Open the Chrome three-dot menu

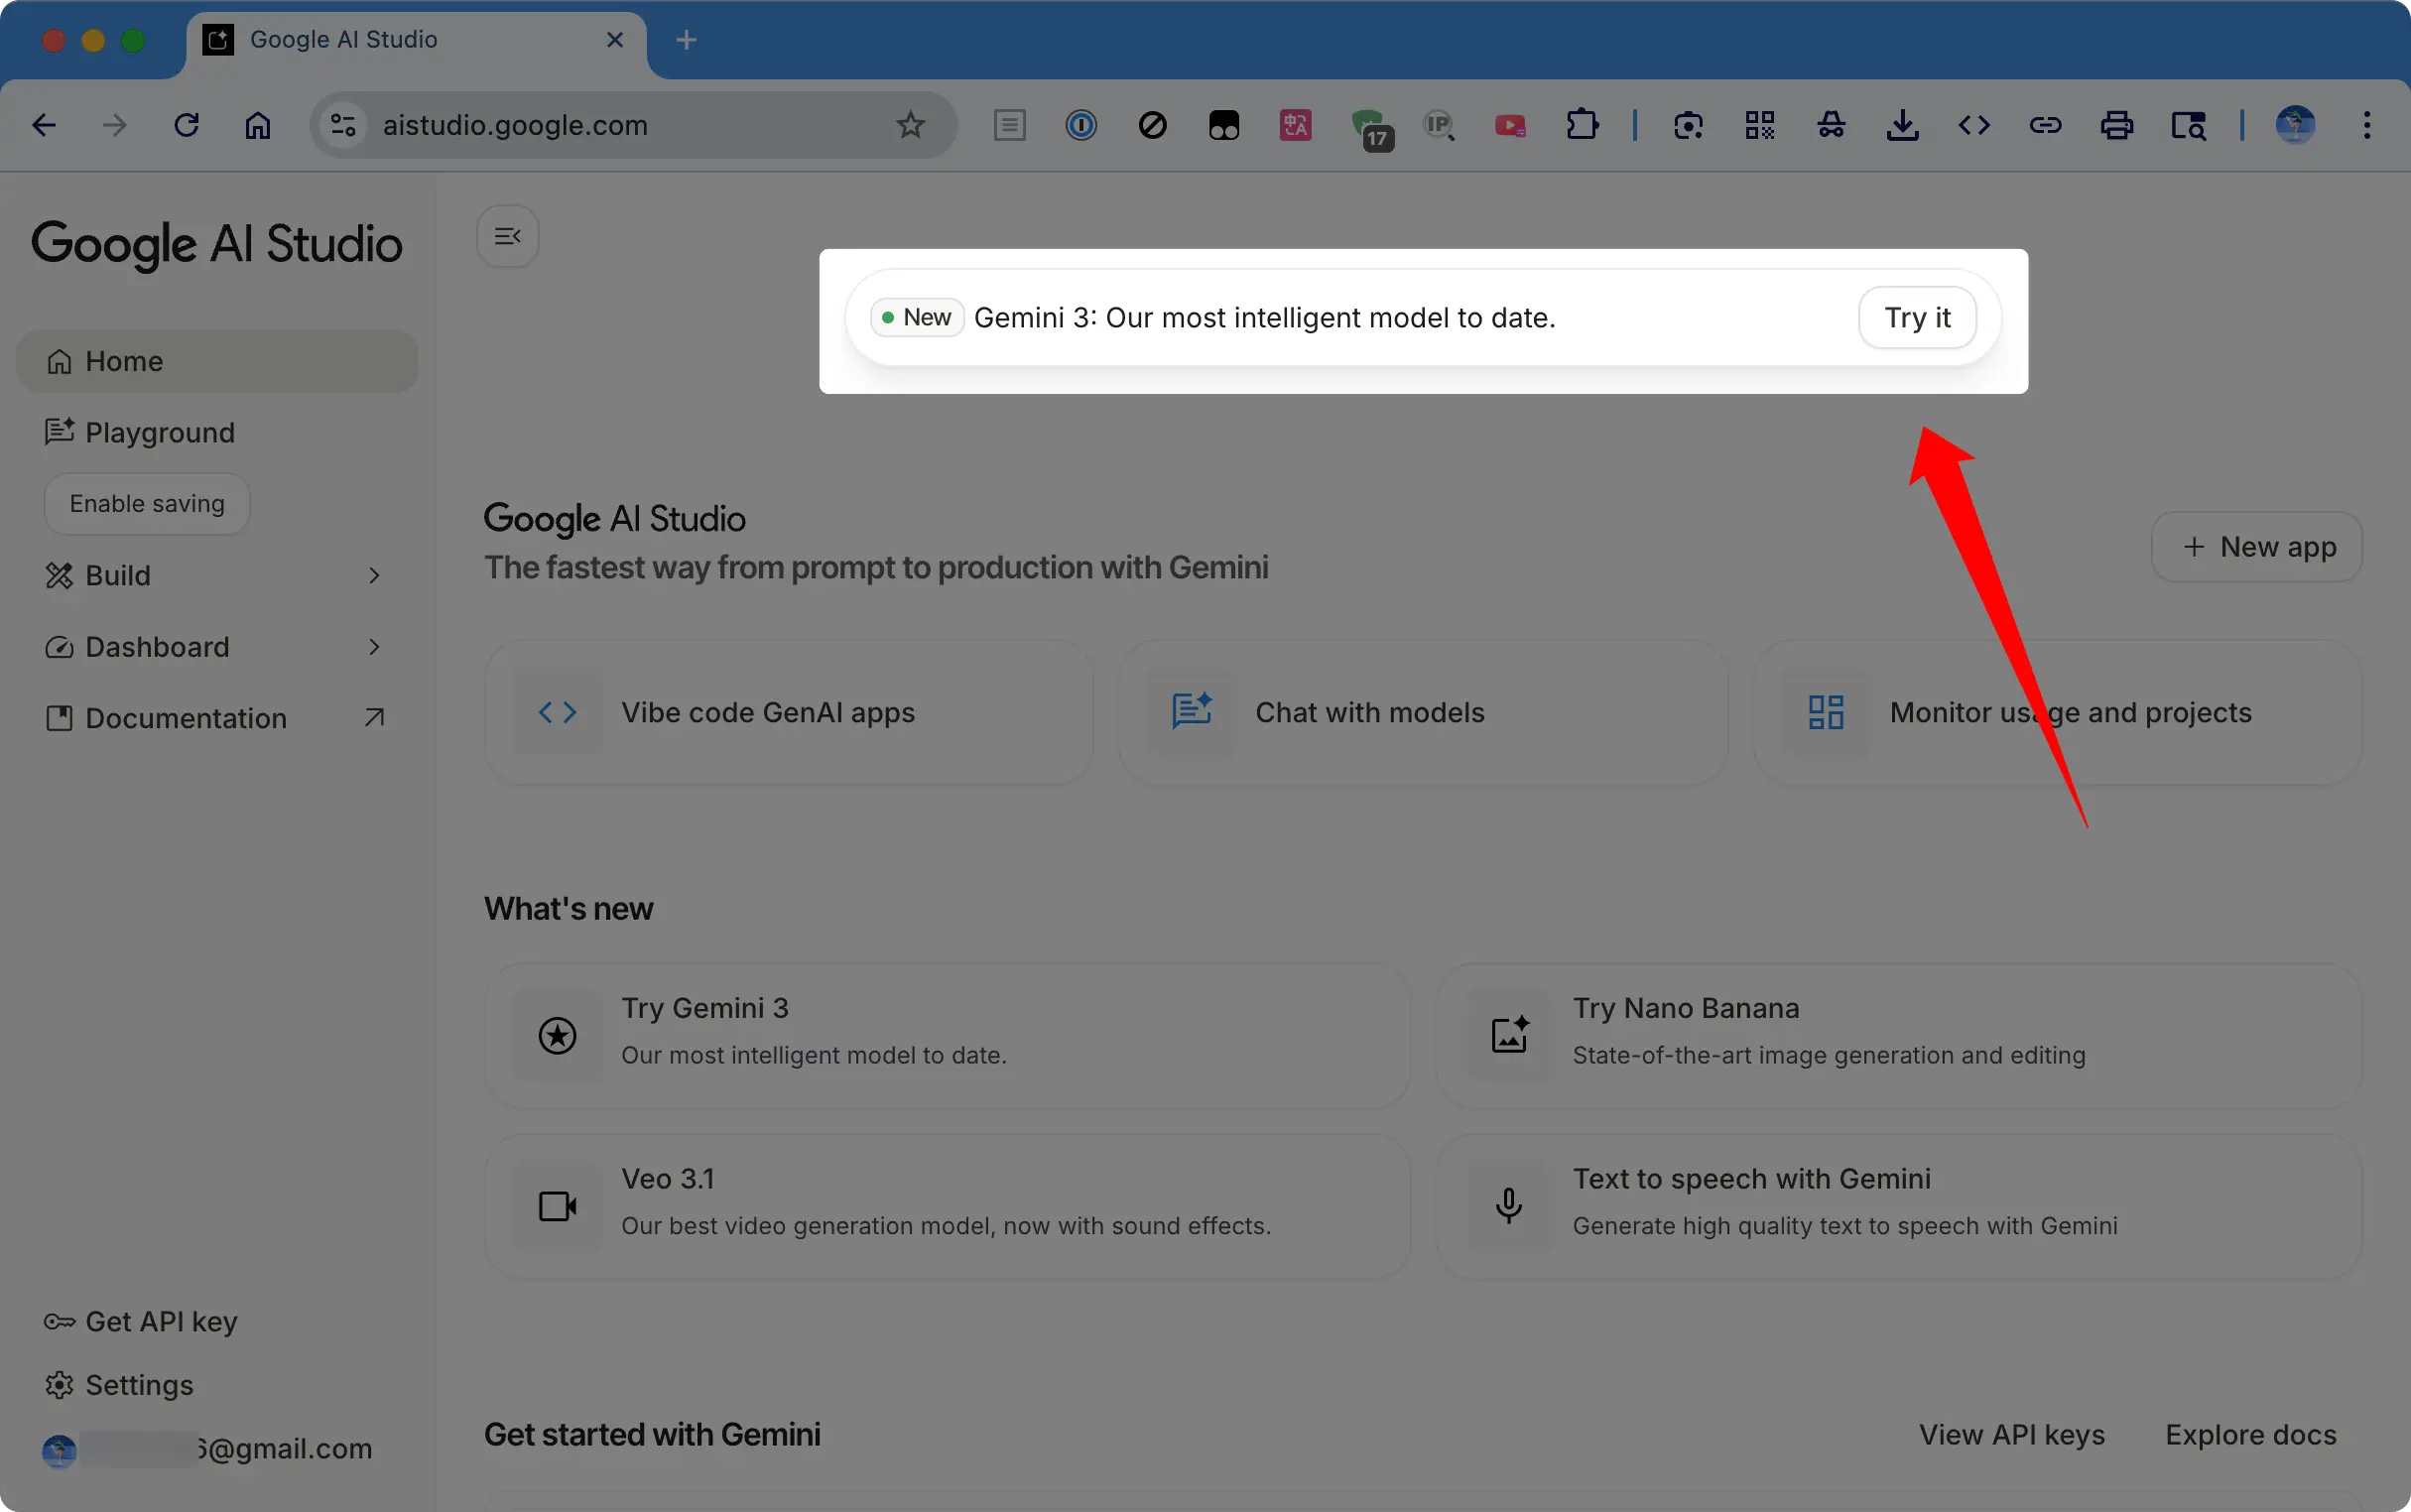[x=2366, y=125]
